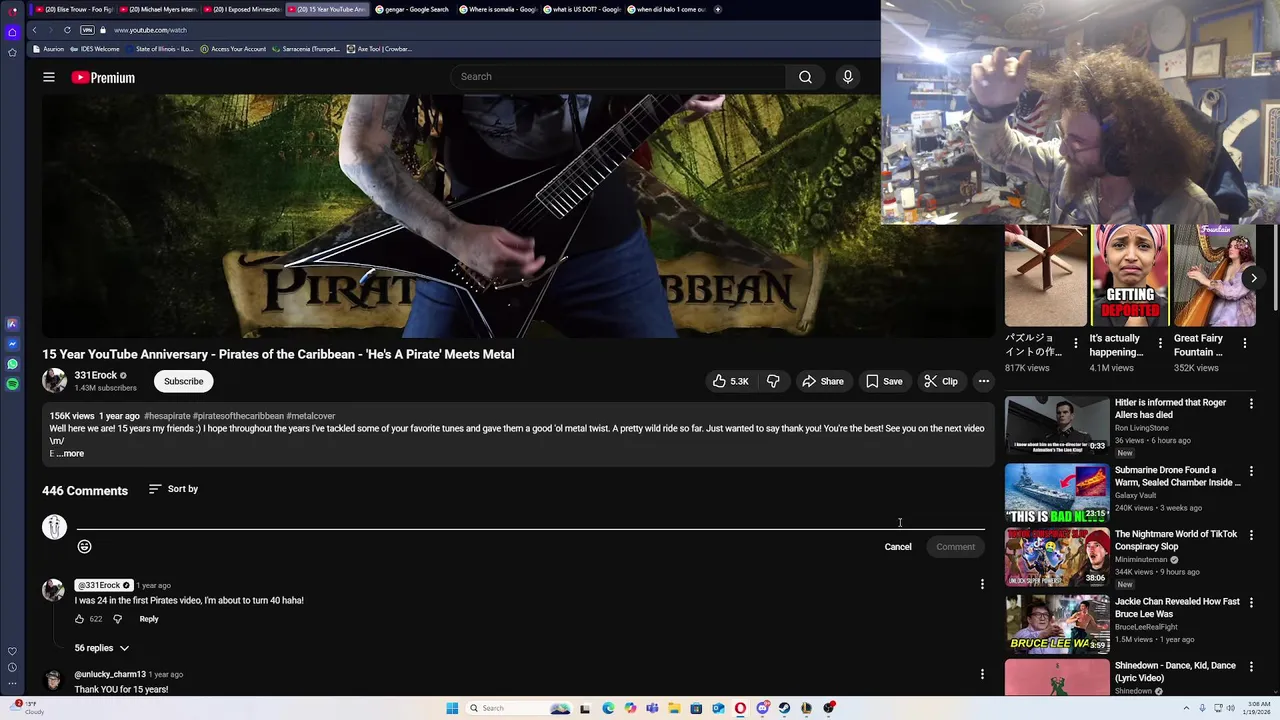
Task: Open menu for Jackie Chan video
Action: (x=1251, y=603)
